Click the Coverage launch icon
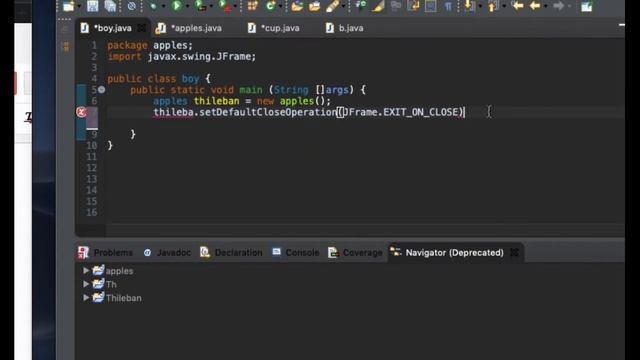The height and width of the screenshot is (360, 640). click(200, 5)
